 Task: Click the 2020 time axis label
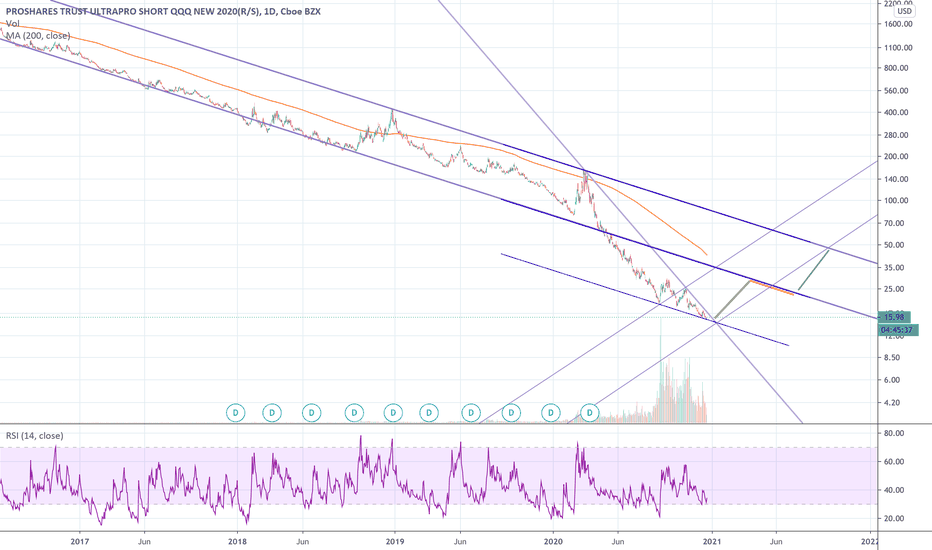553,542
